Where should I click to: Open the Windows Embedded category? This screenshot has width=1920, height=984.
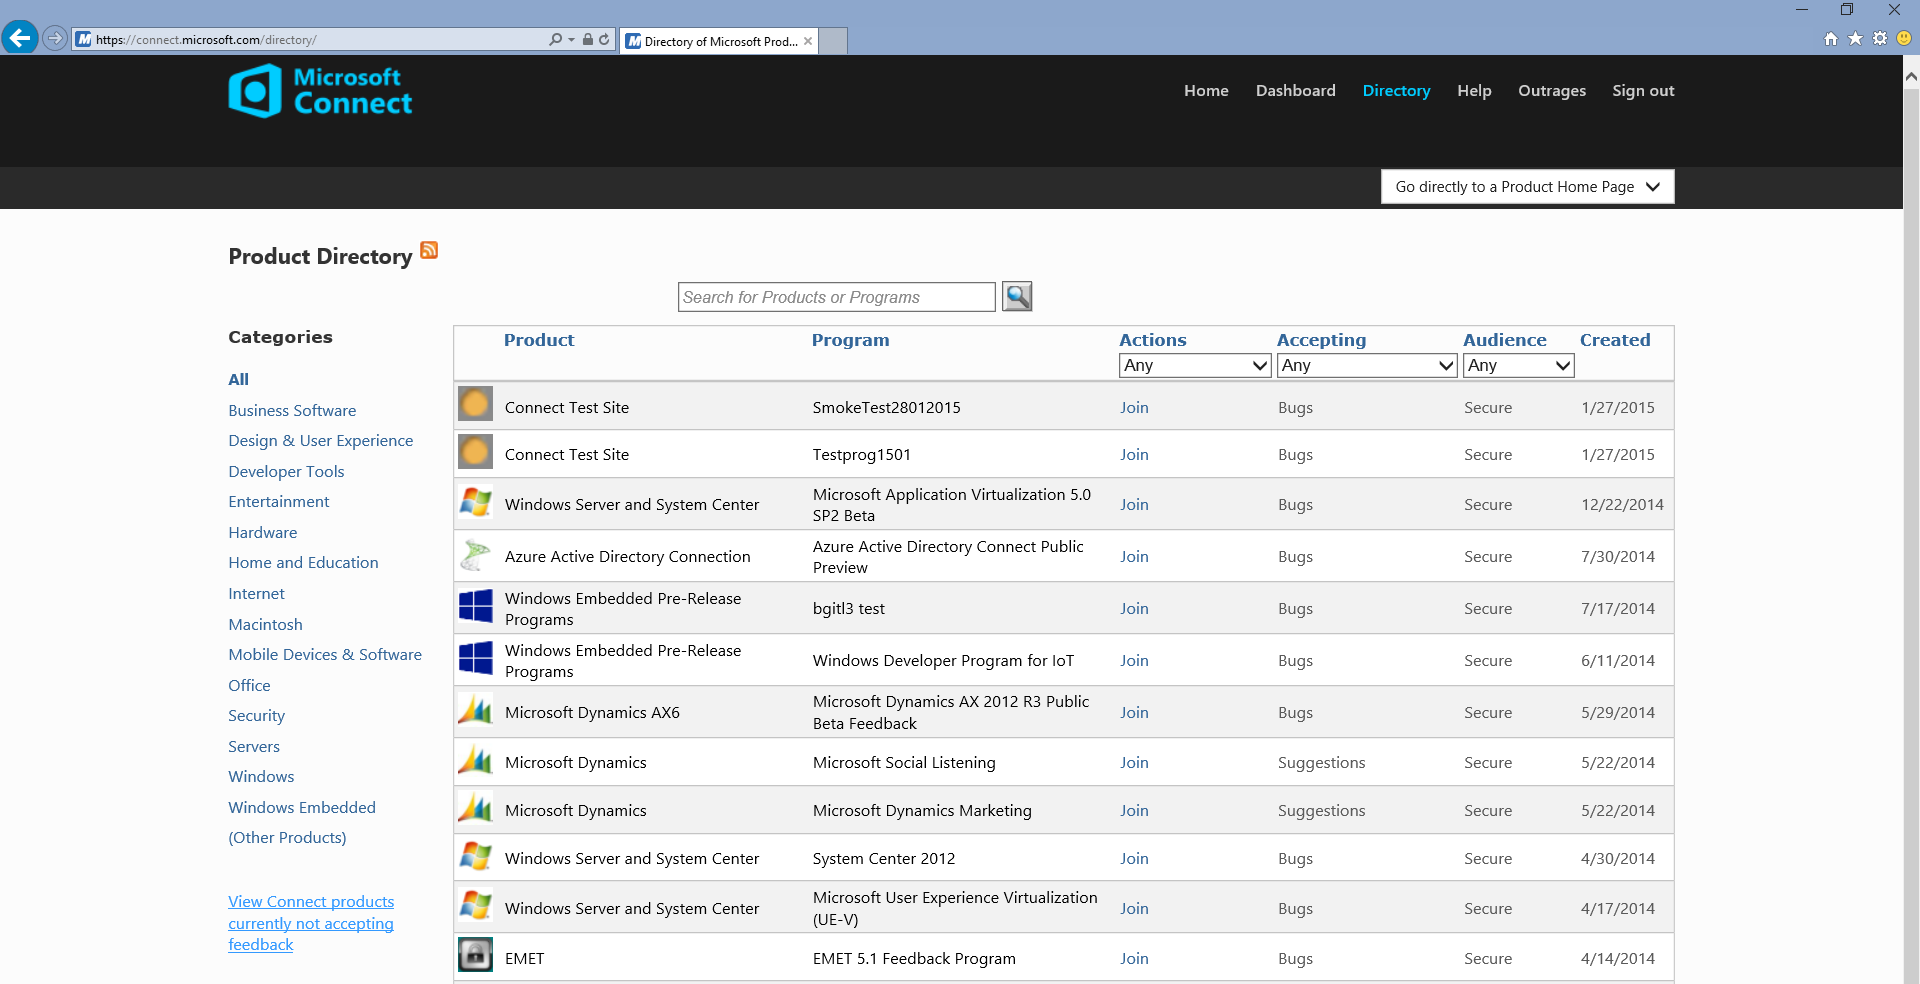302,808
